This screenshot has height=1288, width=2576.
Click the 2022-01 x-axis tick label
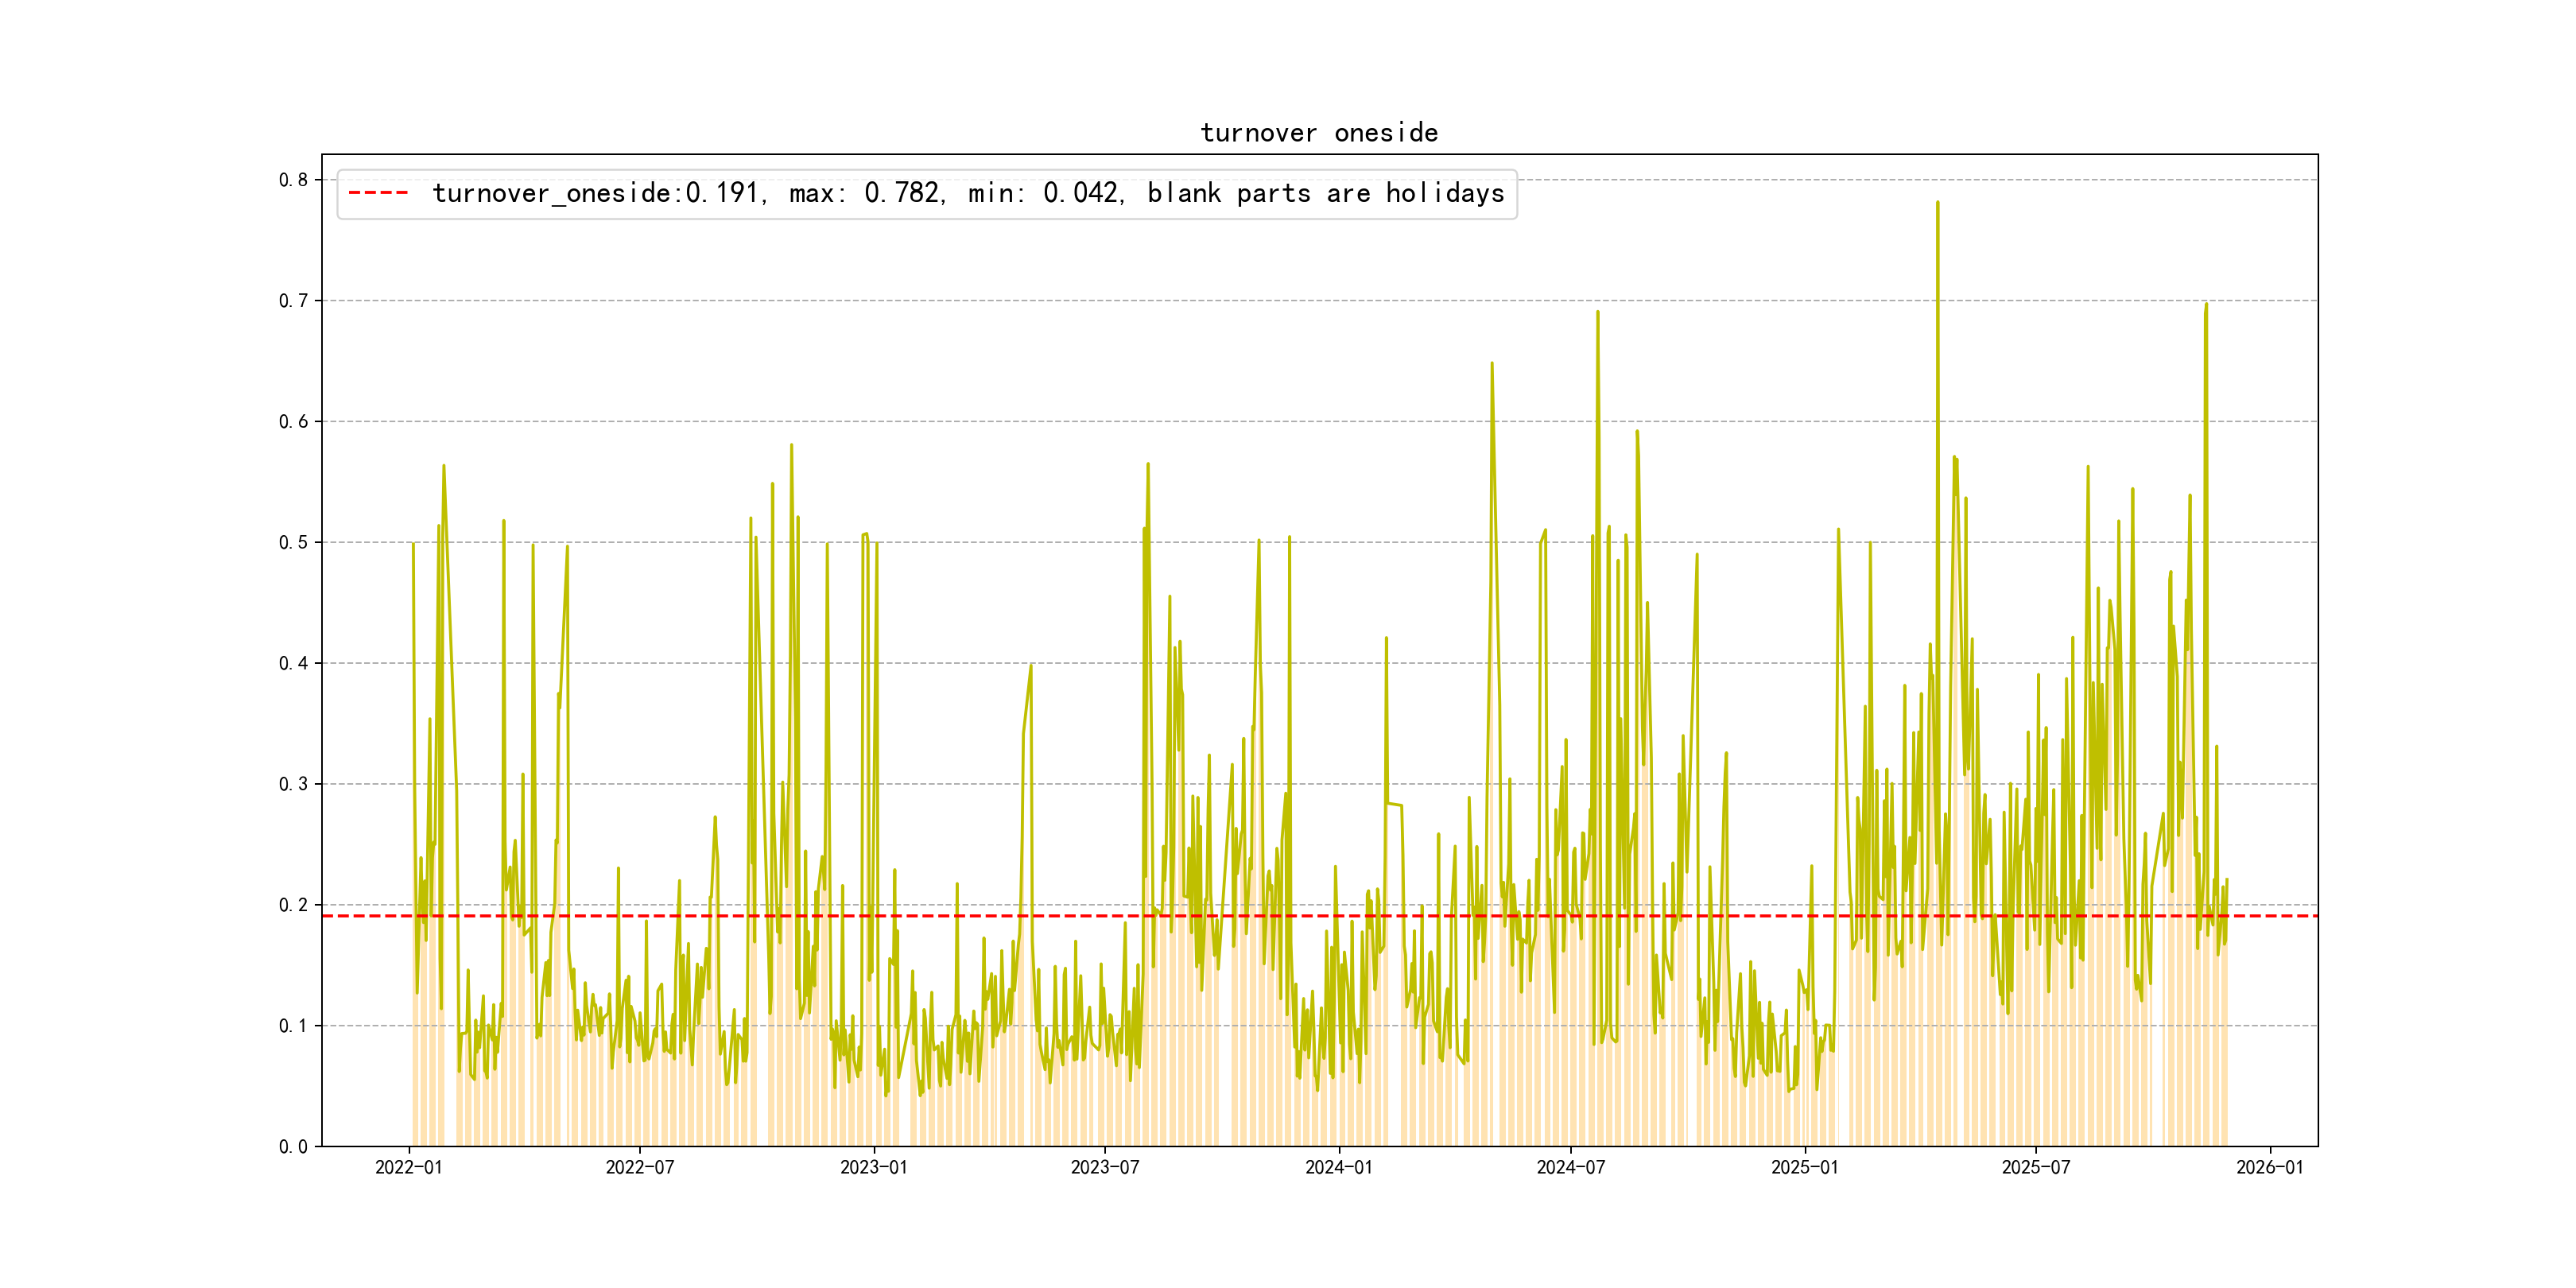[408, 1167]
